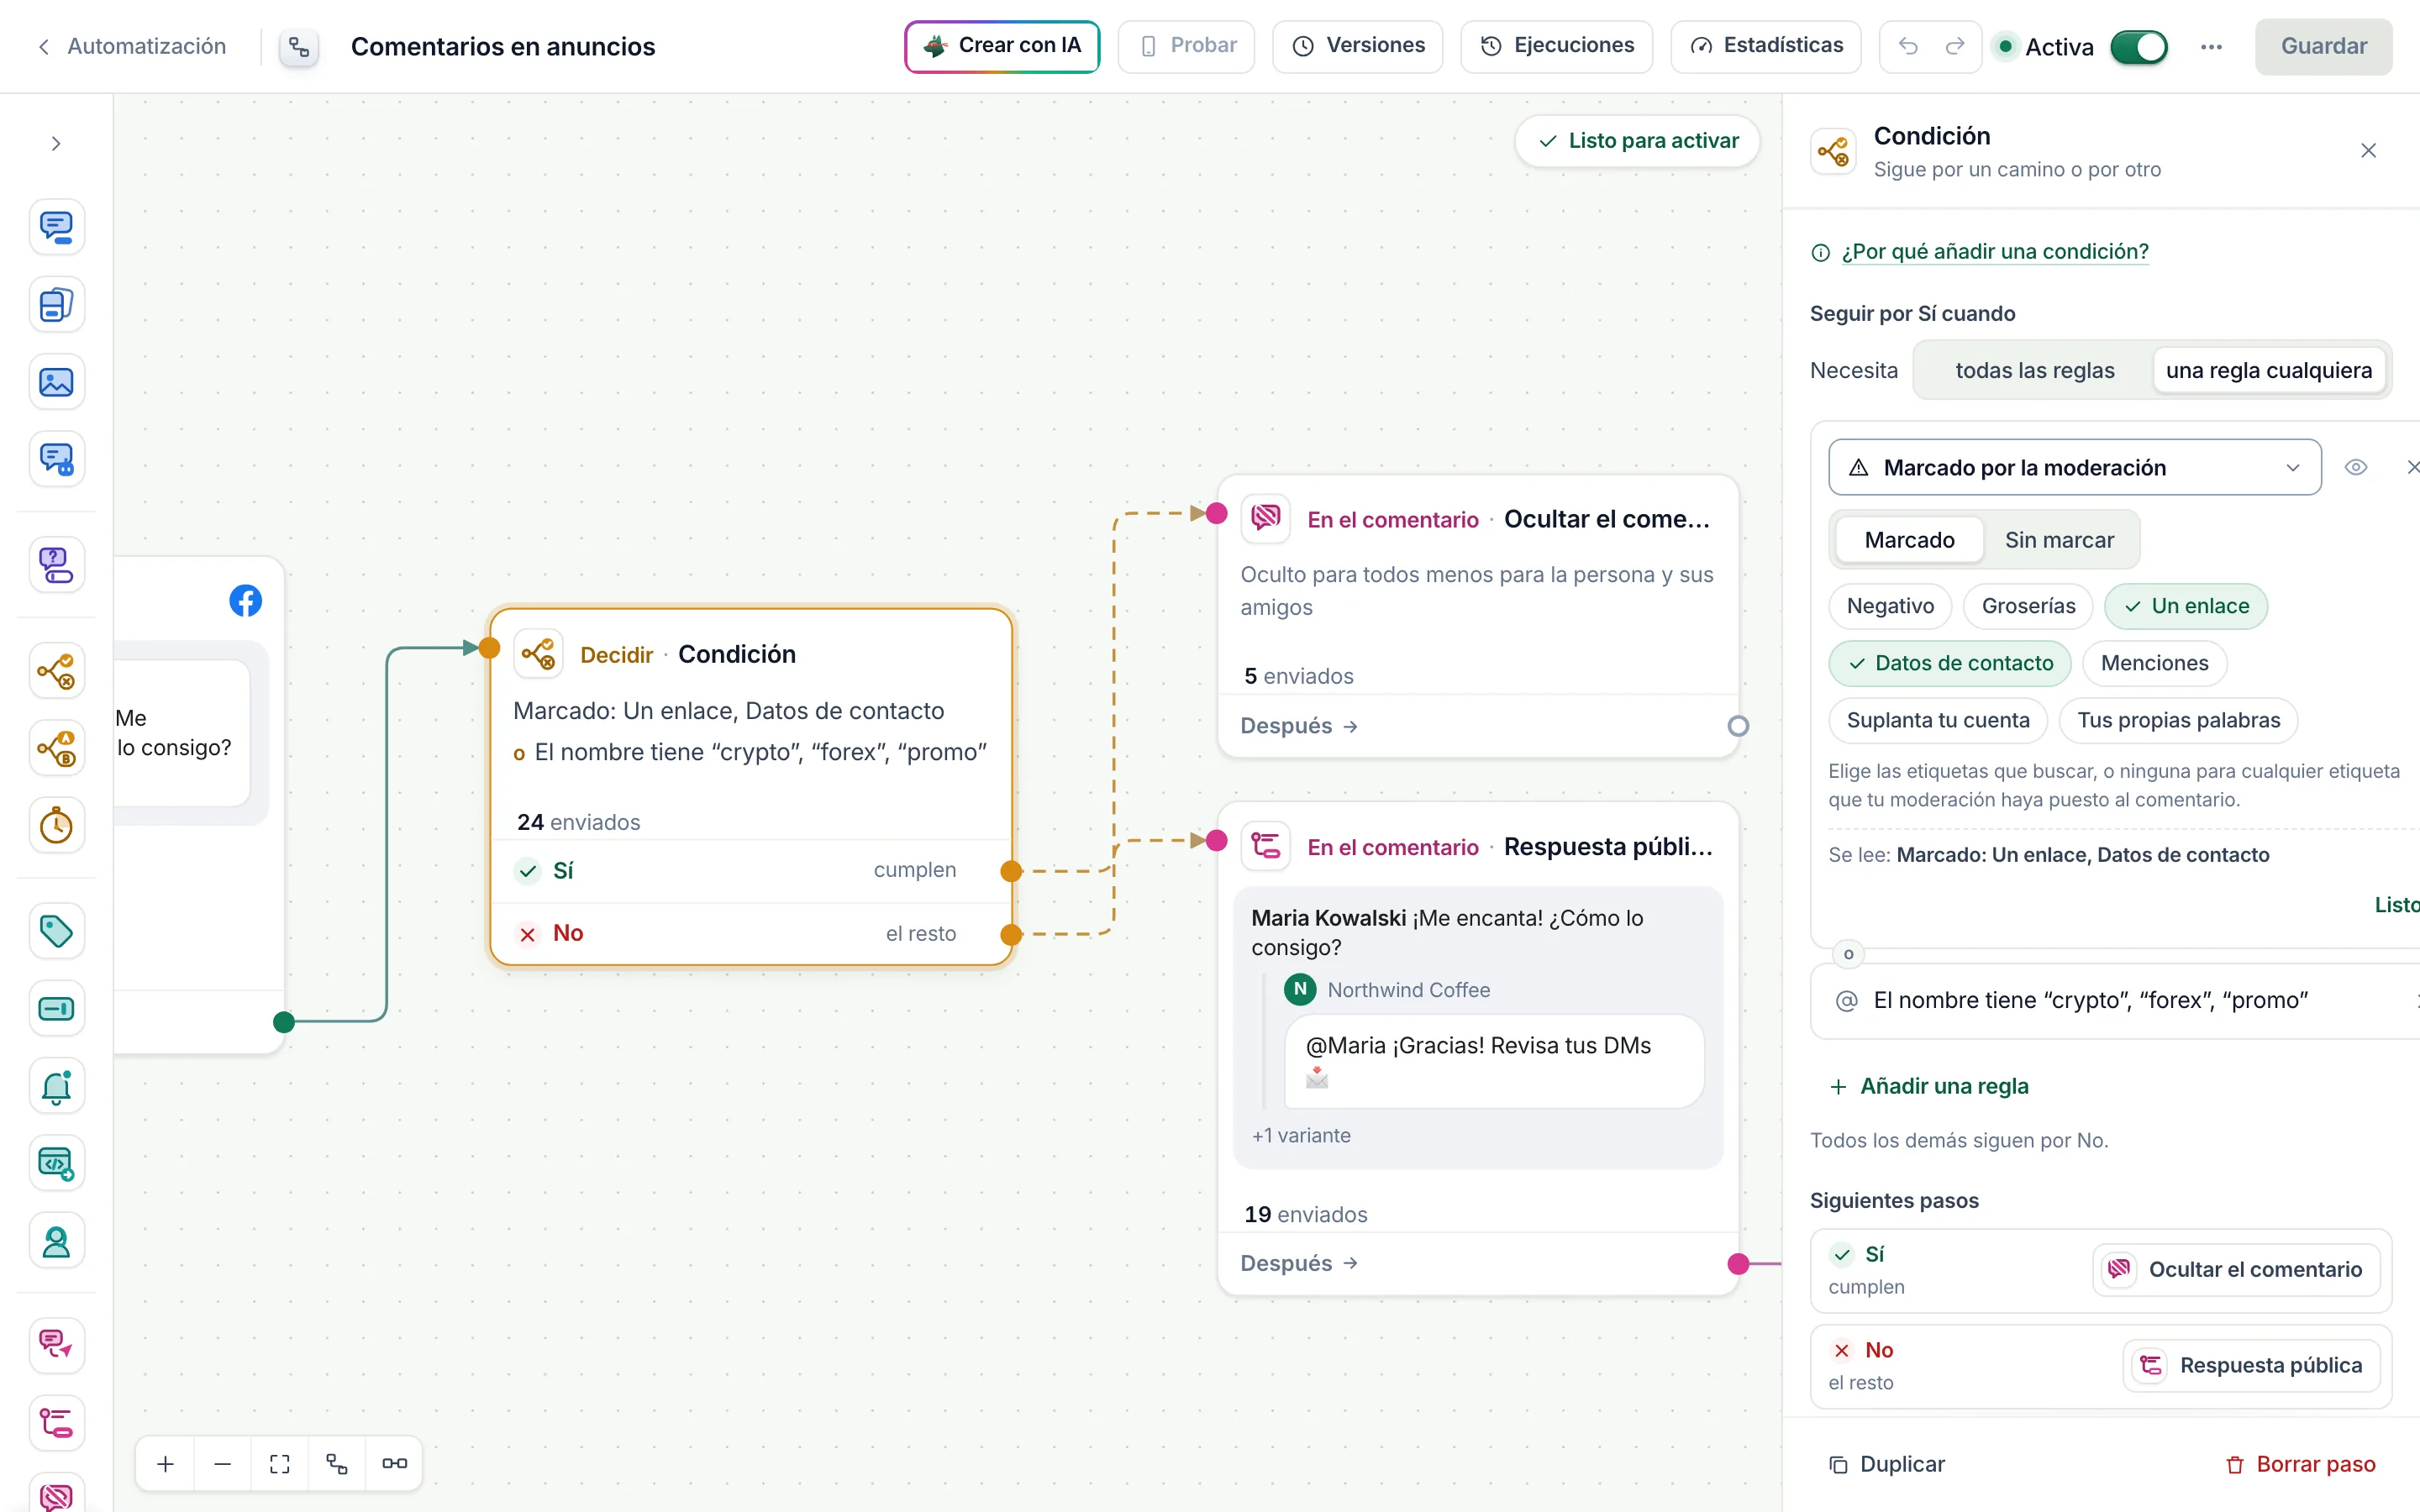Click the Sí output connector dot
This screenshot has height=1512, width=2420.
1011,871
